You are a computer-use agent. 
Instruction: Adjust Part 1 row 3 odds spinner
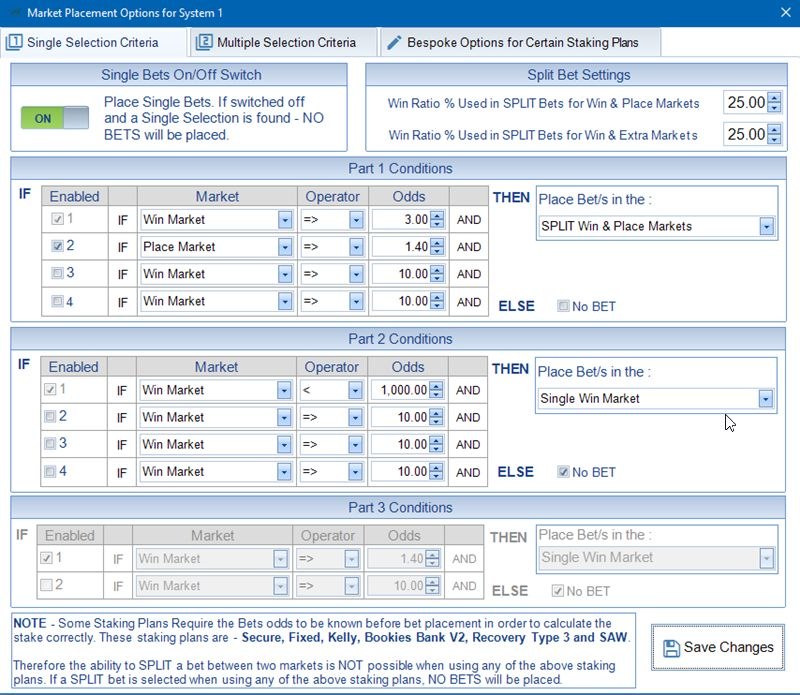(437, 274)
